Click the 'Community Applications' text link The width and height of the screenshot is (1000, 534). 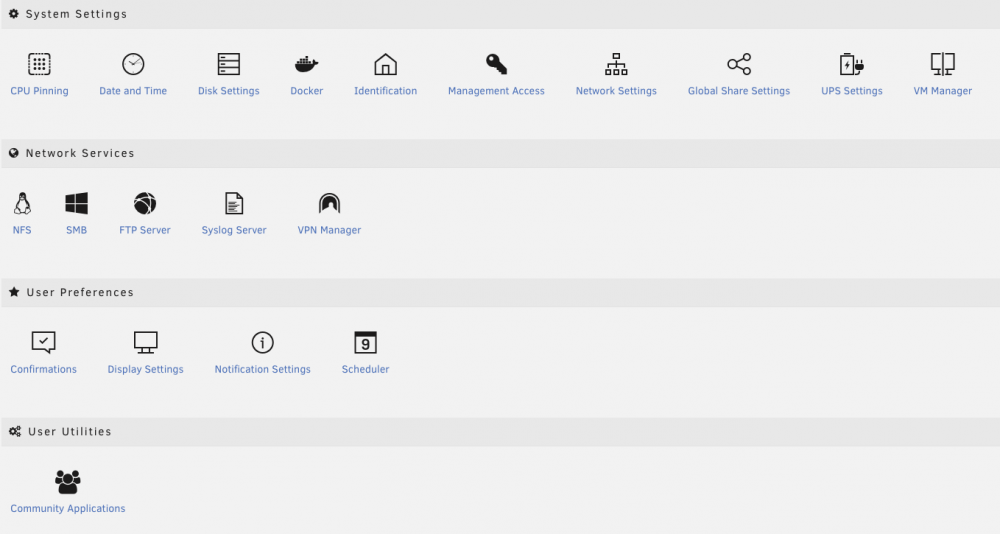pyautogui.click(x=68, y=508)
